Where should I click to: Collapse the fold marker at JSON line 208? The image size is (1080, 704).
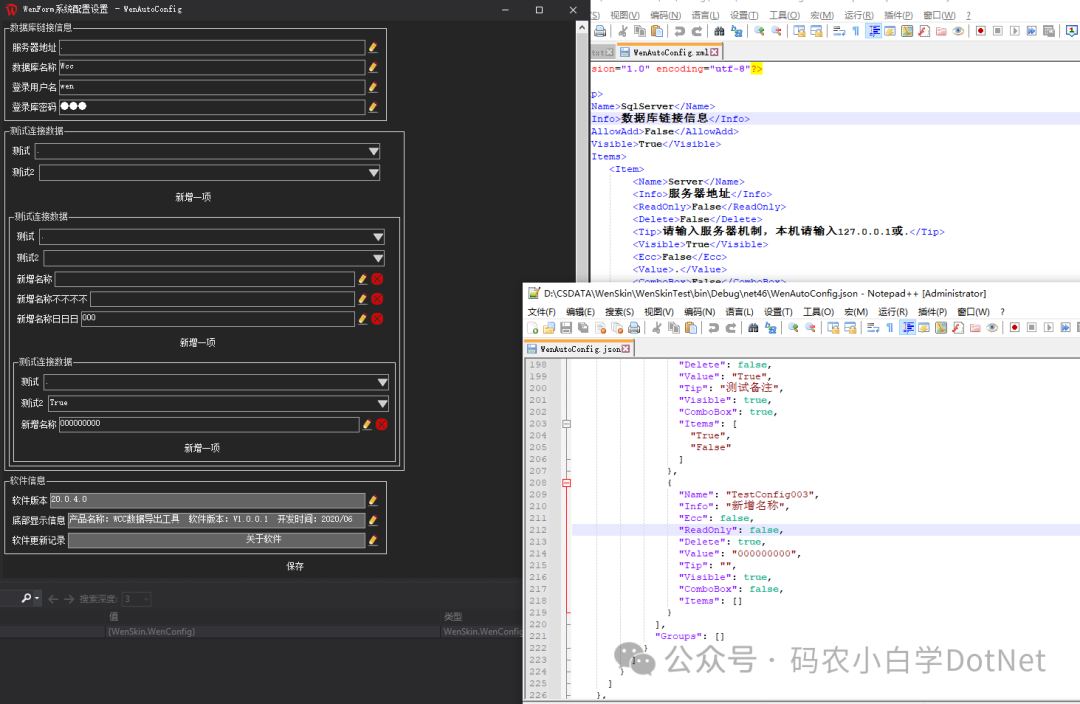click(565, 483)
